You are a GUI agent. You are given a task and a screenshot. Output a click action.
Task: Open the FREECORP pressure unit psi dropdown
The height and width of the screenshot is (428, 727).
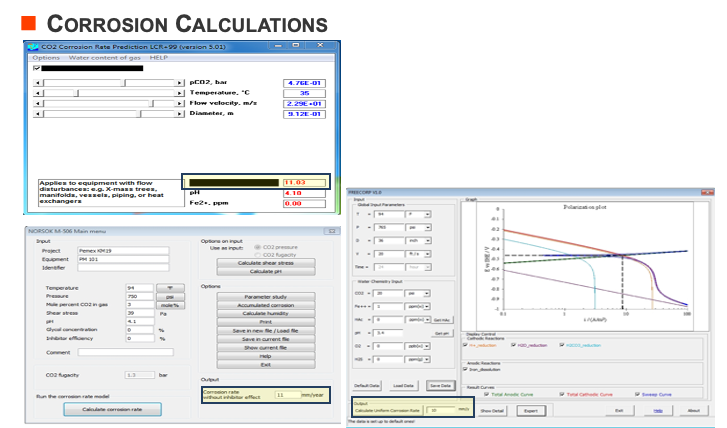tap(426, 227)
